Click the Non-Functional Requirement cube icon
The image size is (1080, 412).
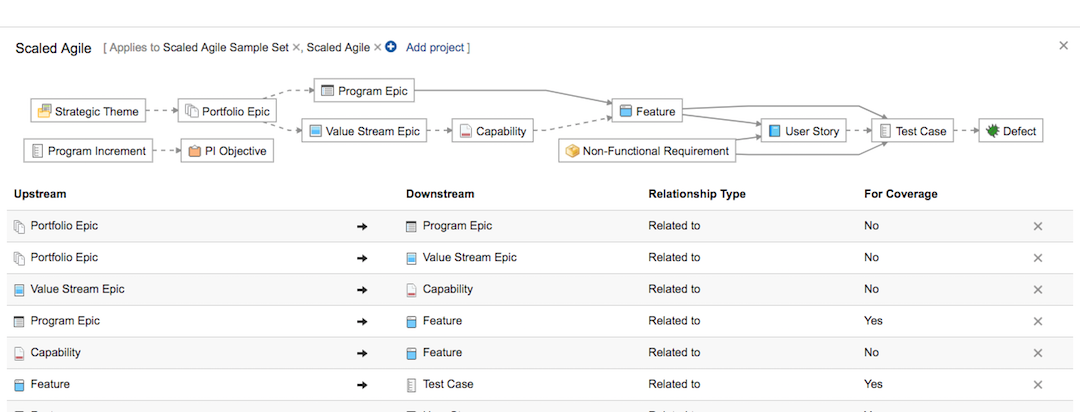572,151
